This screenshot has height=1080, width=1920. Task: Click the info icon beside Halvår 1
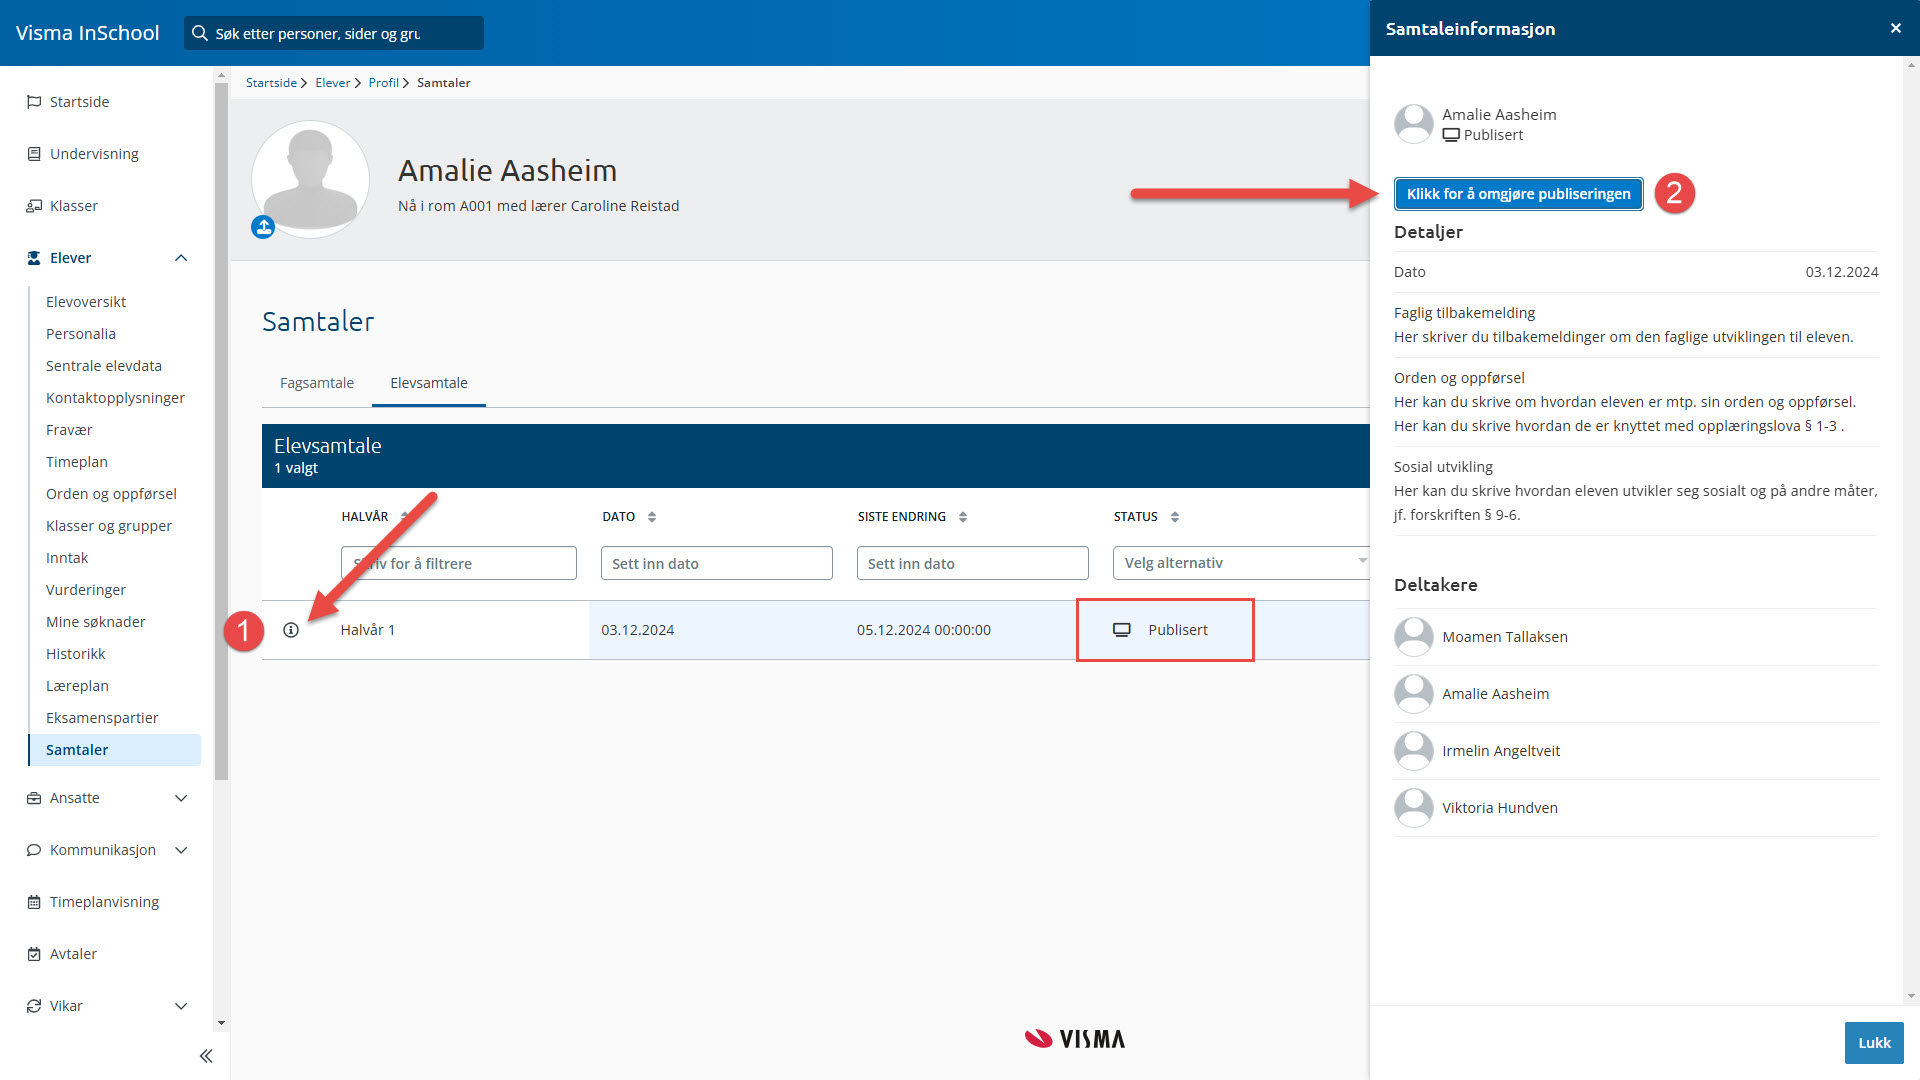291,630
